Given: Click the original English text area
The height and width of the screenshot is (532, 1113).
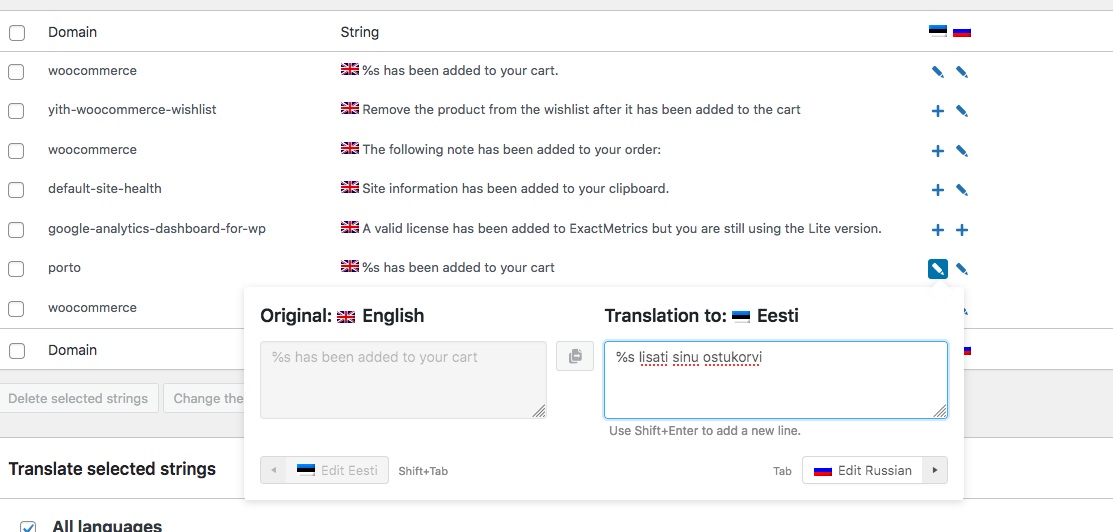Looking at the screenshot, I should [403, 380].
